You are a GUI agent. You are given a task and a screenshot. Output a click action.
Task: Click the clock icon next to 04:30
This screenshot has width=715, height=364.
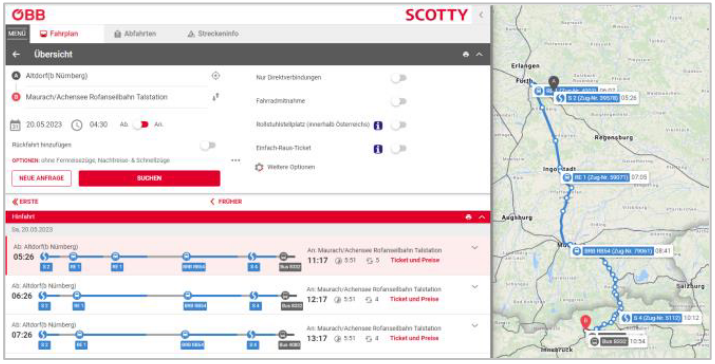coord(77,125)
